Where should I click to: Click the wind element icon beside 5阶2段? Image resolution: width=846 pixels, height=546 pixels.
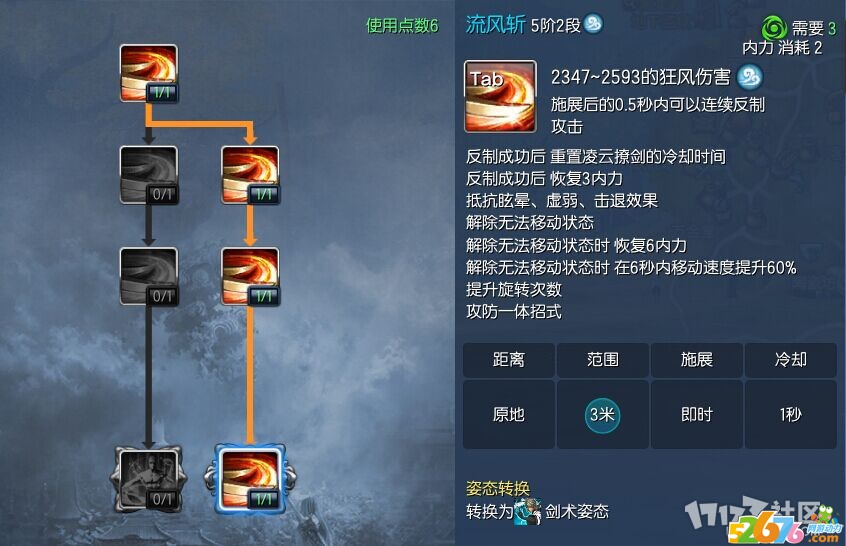(x=593, y=24)
